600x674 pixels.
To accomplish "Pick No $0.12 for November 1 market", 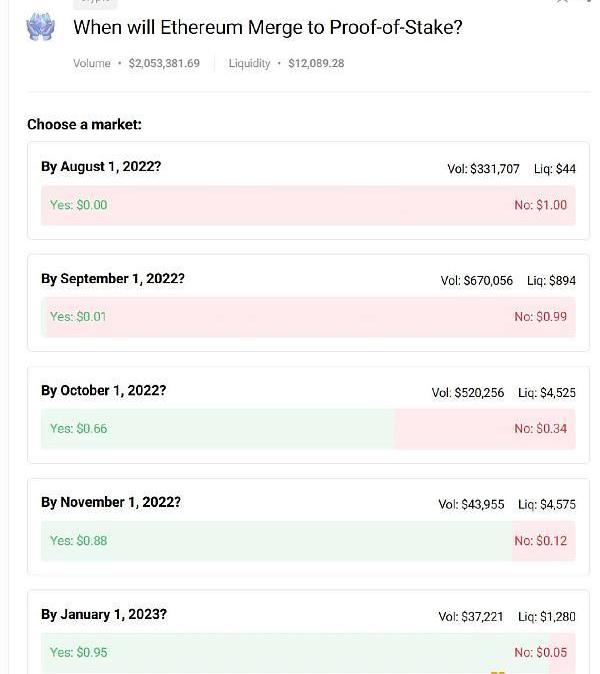I will 540,541.
